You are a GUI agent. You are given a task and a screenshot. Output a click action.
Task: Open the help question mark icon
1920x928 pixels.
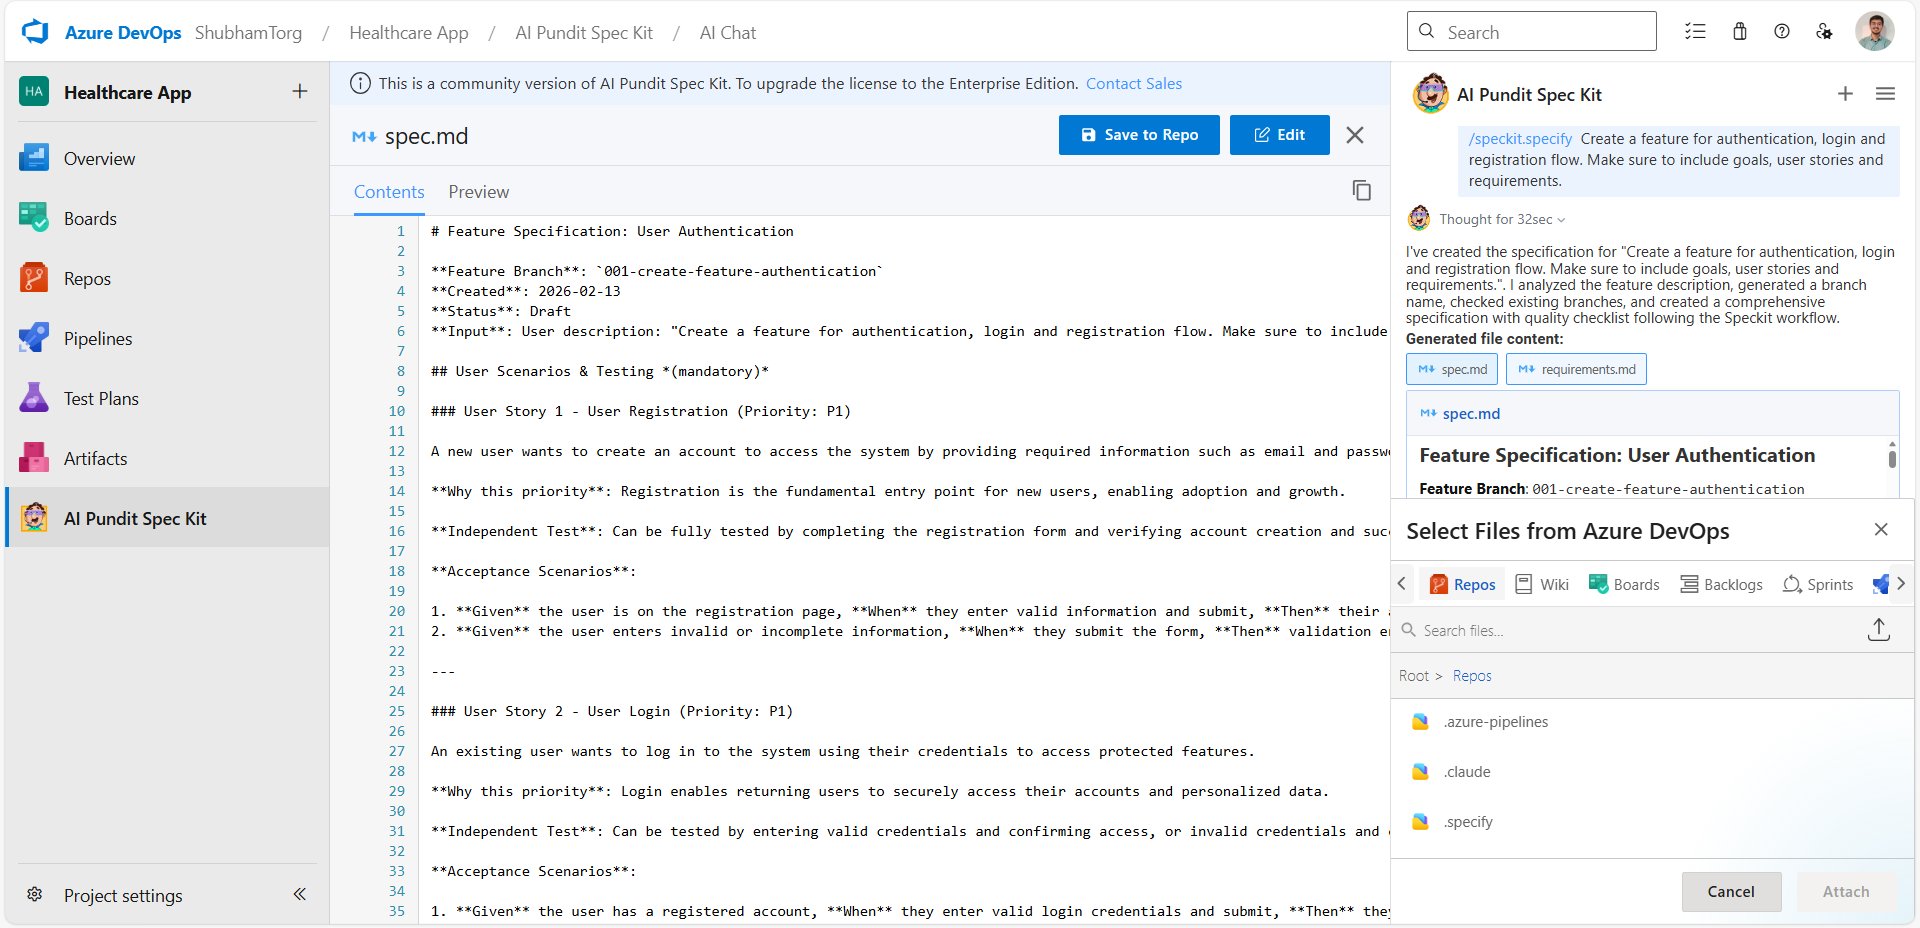point(1782,32)
